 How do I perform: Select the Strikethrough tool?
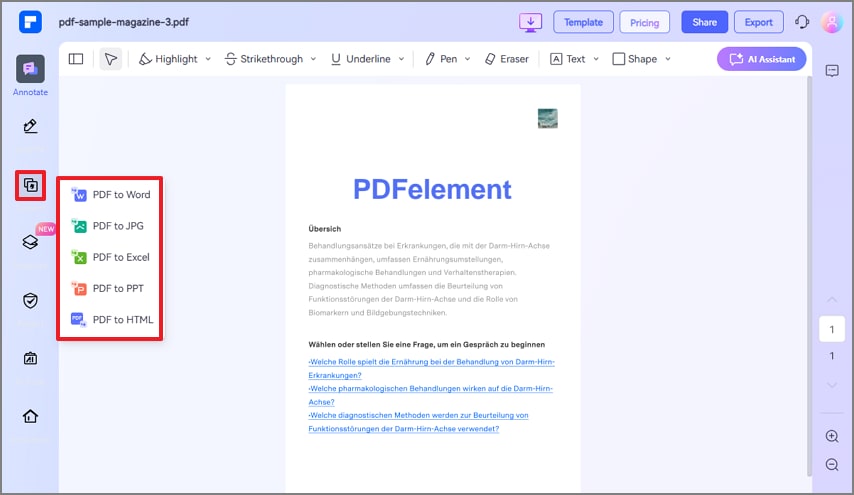(x=264, y=59)
